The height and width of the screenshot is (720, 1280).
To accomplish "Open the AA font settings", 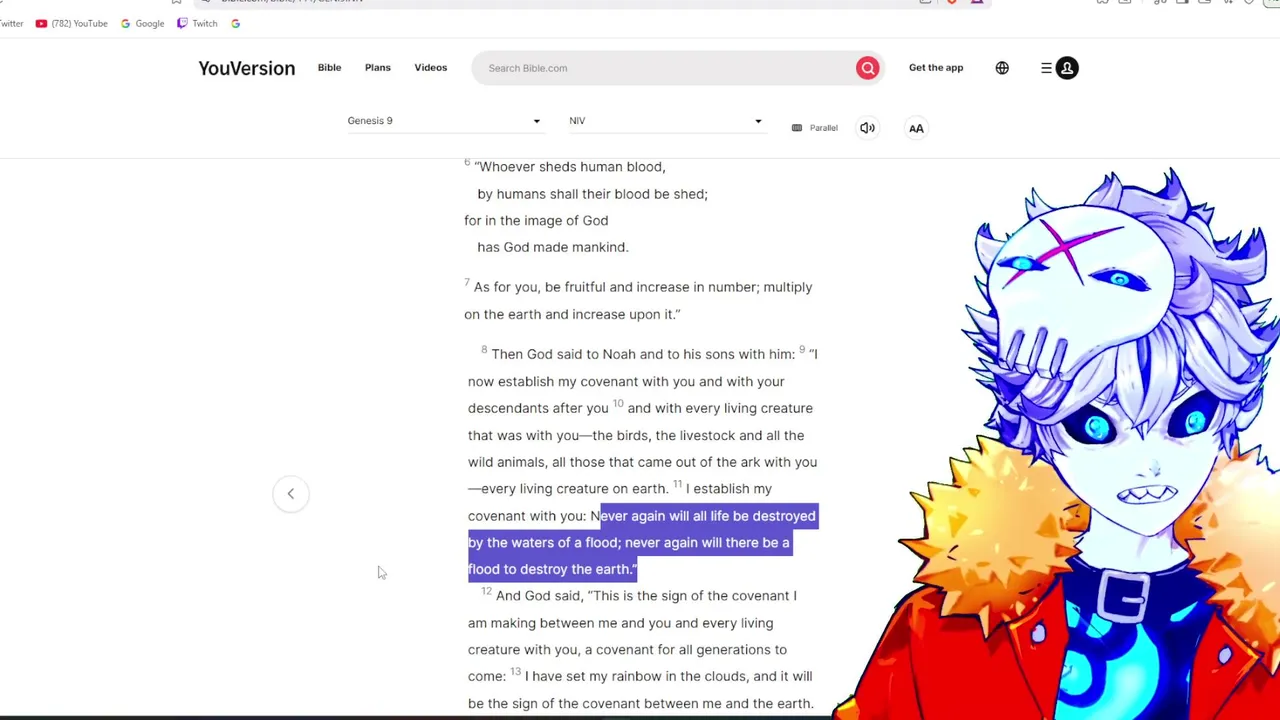I will point(916,128).
